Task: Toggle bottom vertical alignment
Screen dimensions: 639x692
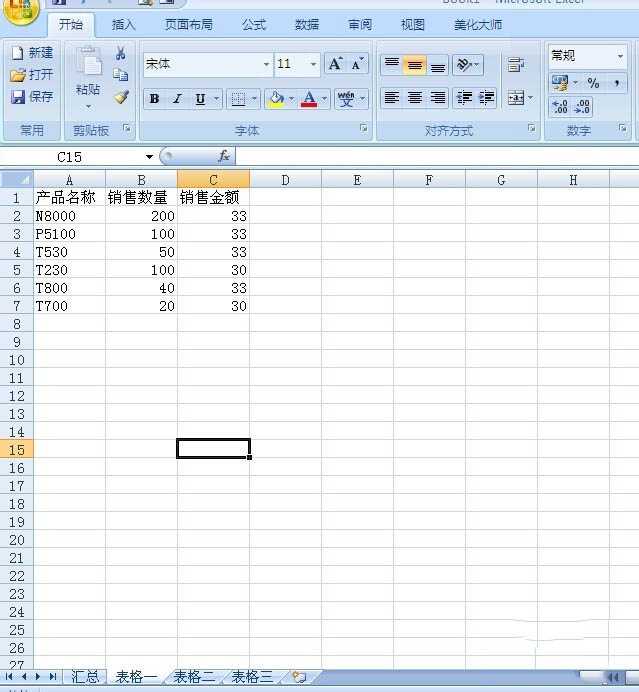Action: tap(437, 65)
